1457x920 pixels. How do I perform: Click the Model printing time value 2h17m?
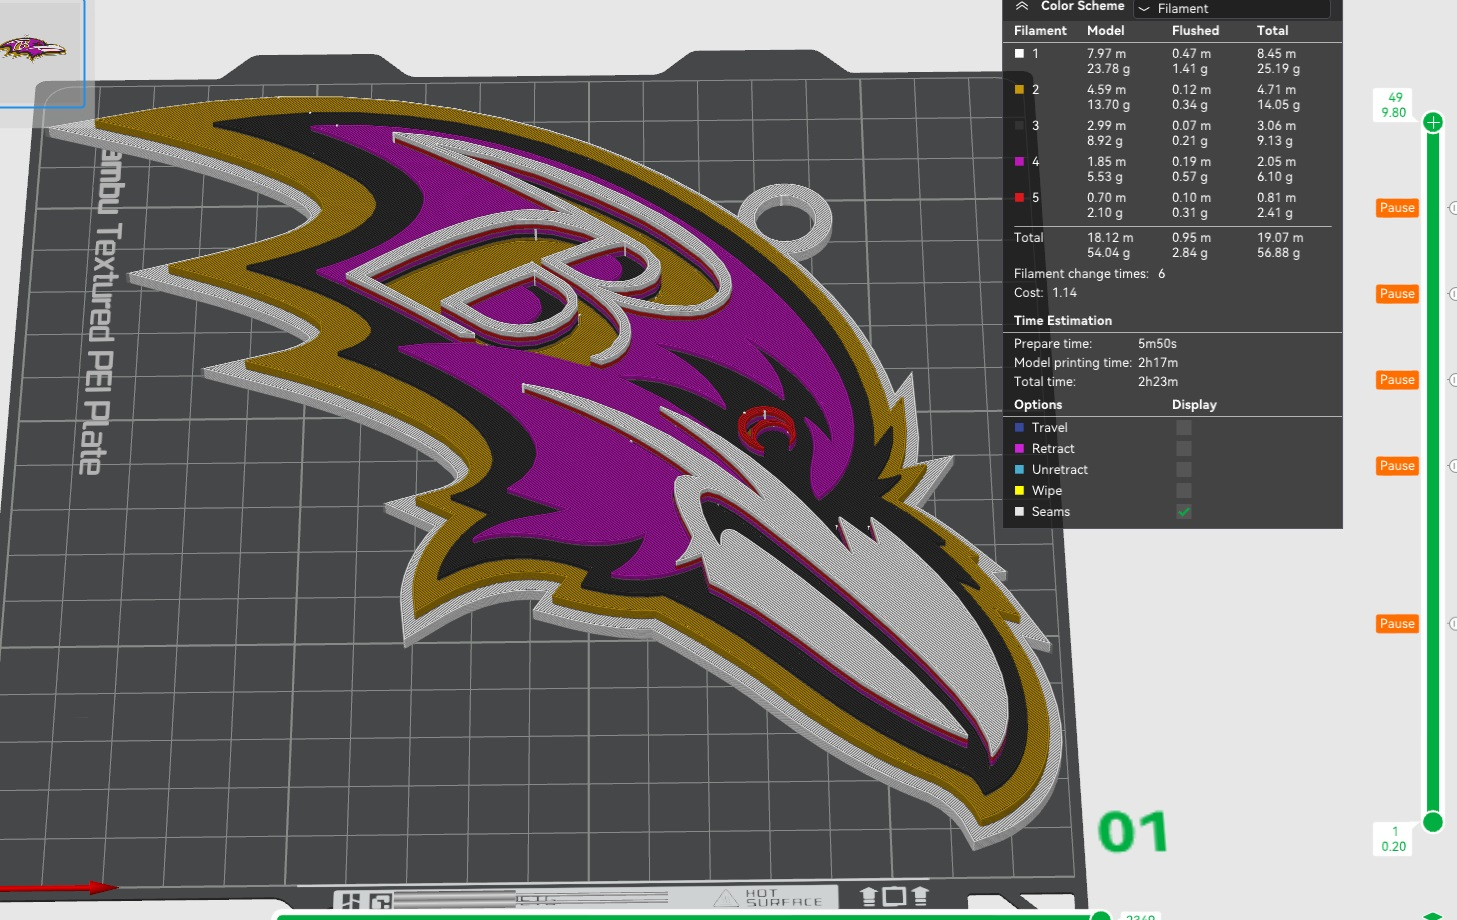[1158, 363]
